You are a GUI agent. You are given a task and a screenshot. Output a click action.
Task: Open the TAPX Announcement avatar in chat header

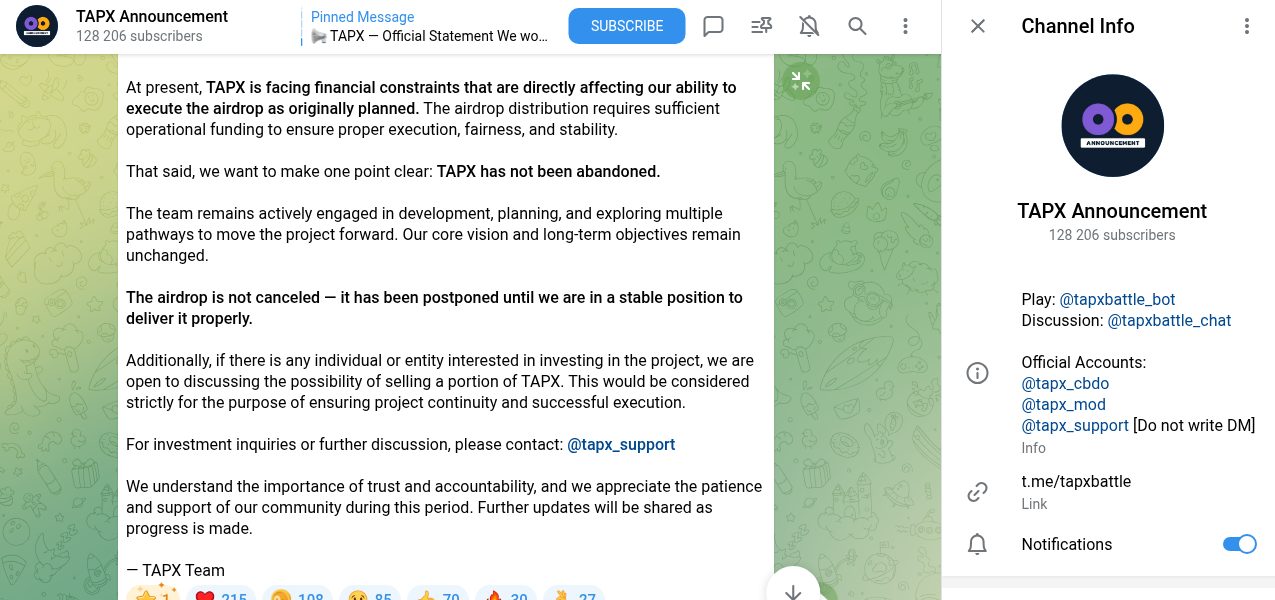coord(37,26)
